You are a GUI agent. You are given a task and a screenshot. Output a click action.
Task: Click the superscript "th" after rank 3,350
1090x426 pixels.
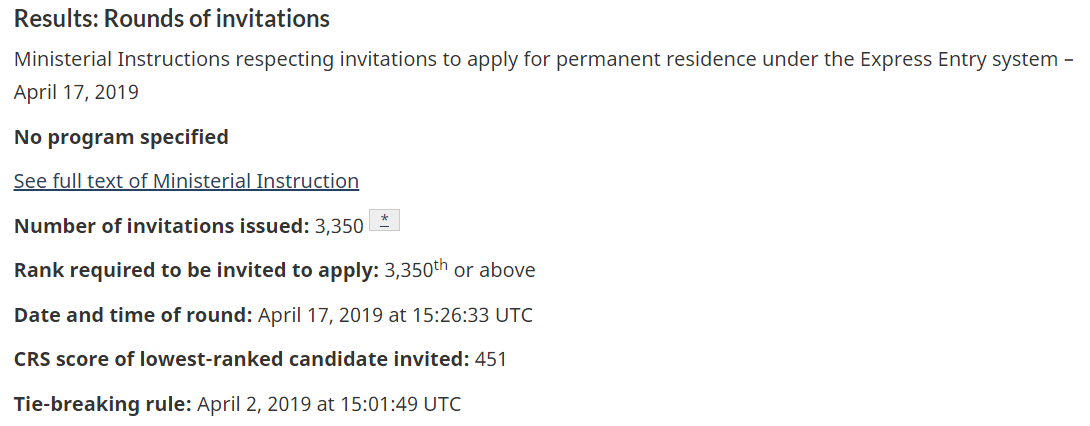pos(440,265)
